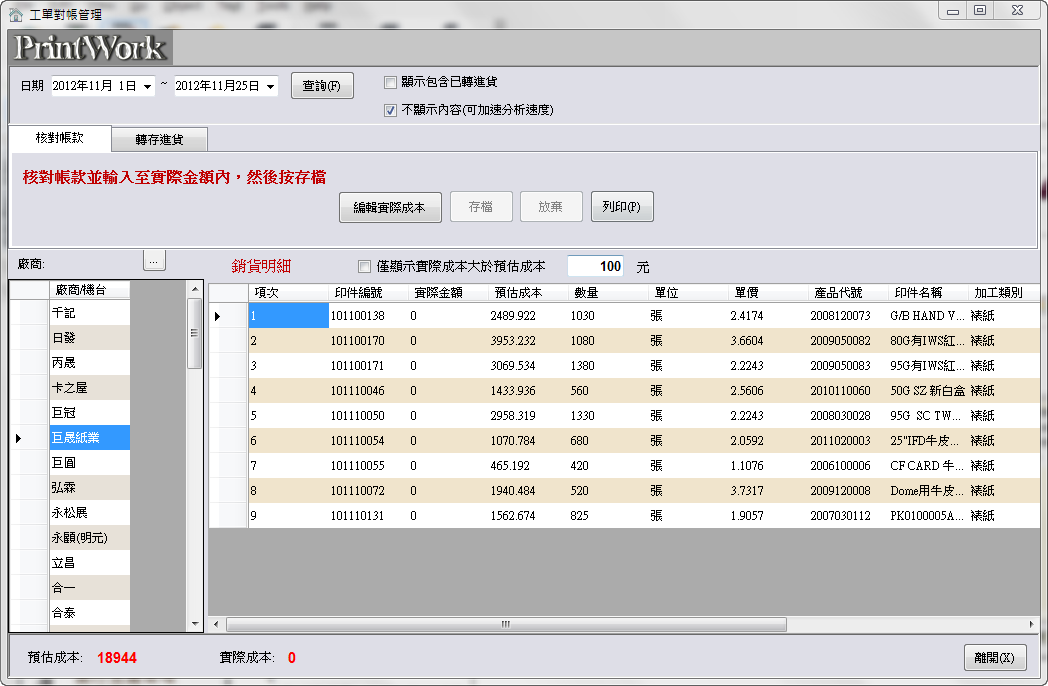Select row 1 indicator arrow in grid
Viewport: 1048px width, 686px height.
(229, 316)
